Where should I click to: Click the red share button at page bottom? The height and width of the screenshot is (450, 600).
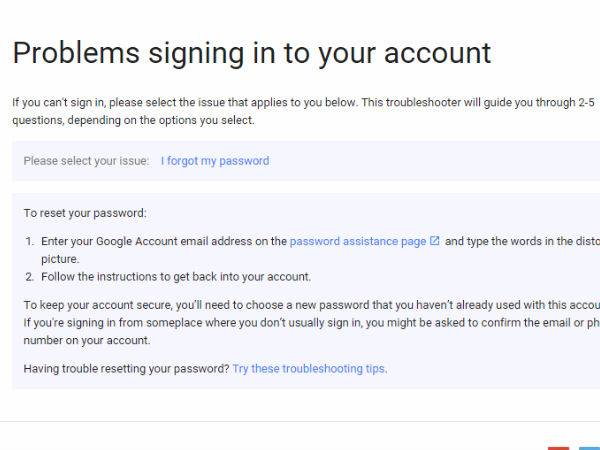pos(558,448)
